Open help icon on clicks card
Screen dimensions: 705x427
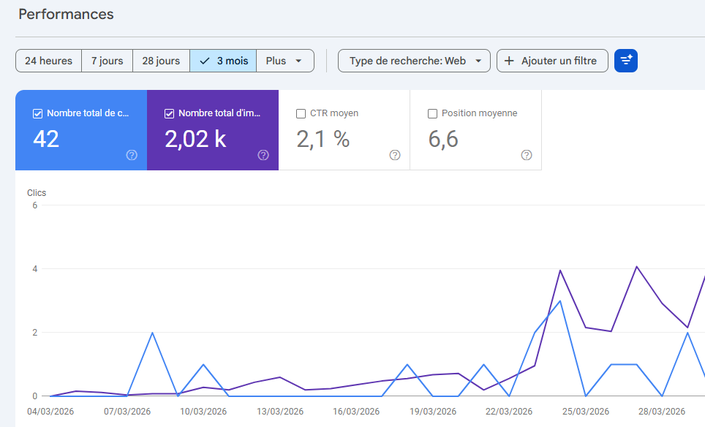132,155
